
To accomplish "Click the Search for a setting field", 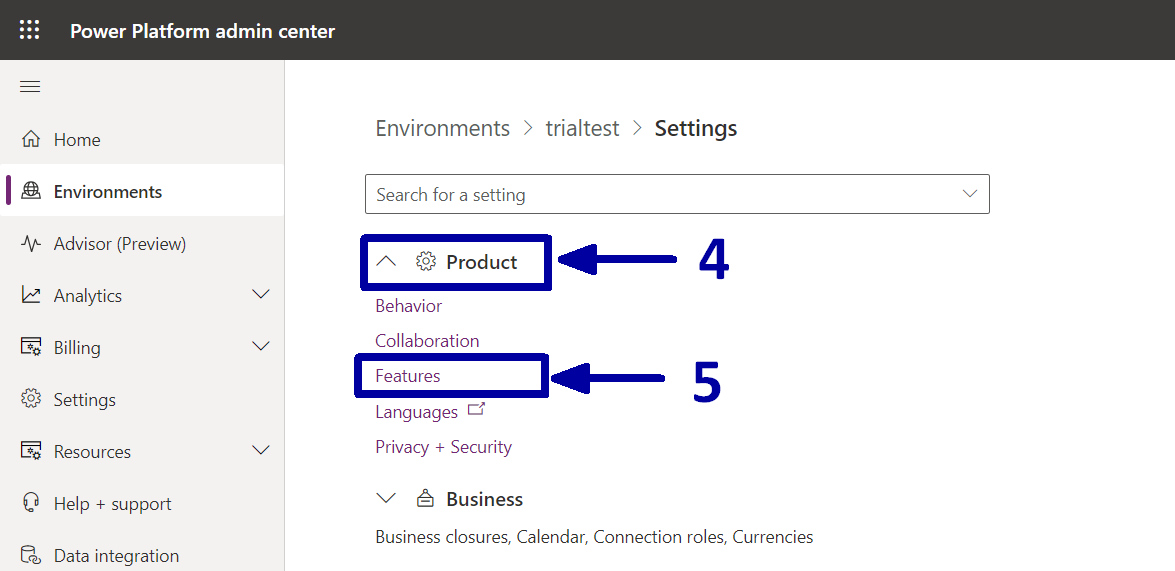I will (677, 194).
